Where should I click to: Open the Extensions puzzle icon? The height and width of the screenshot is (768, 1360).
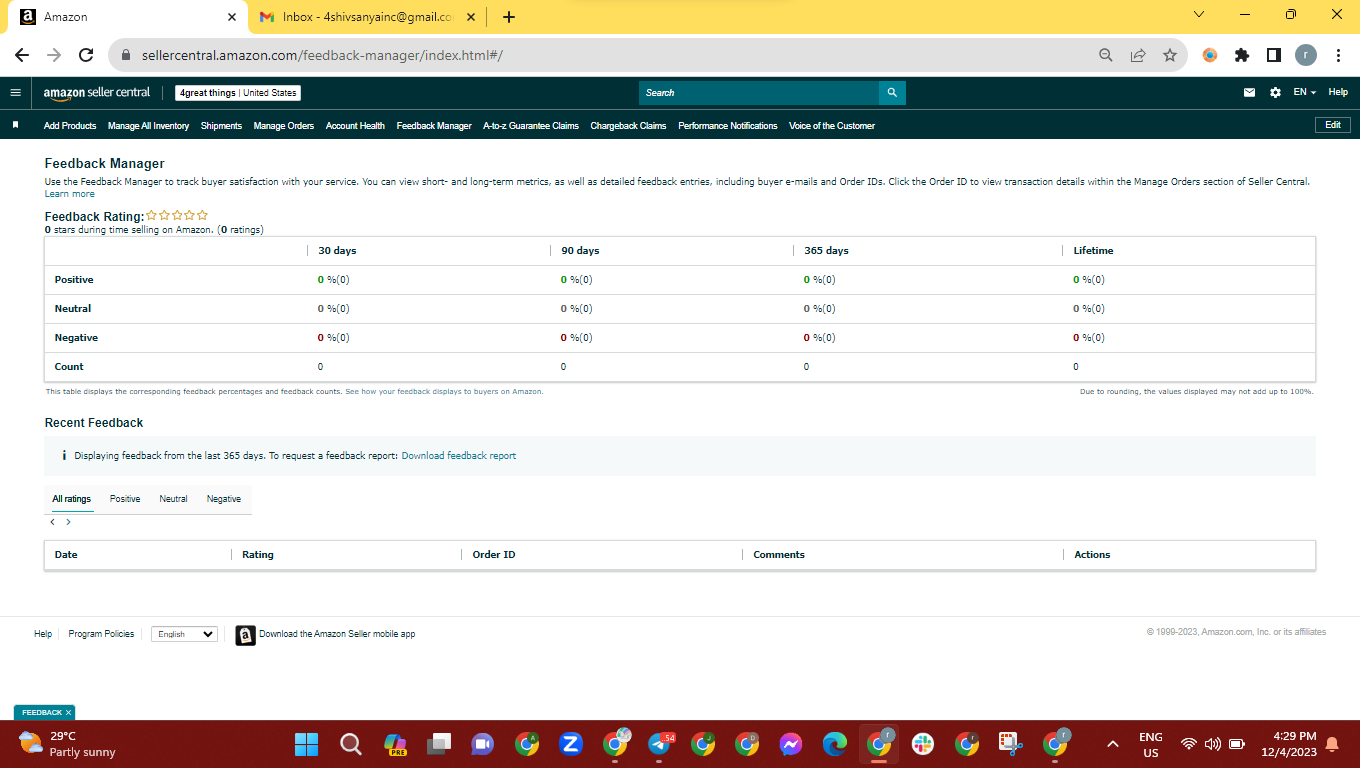point(1242,55)
